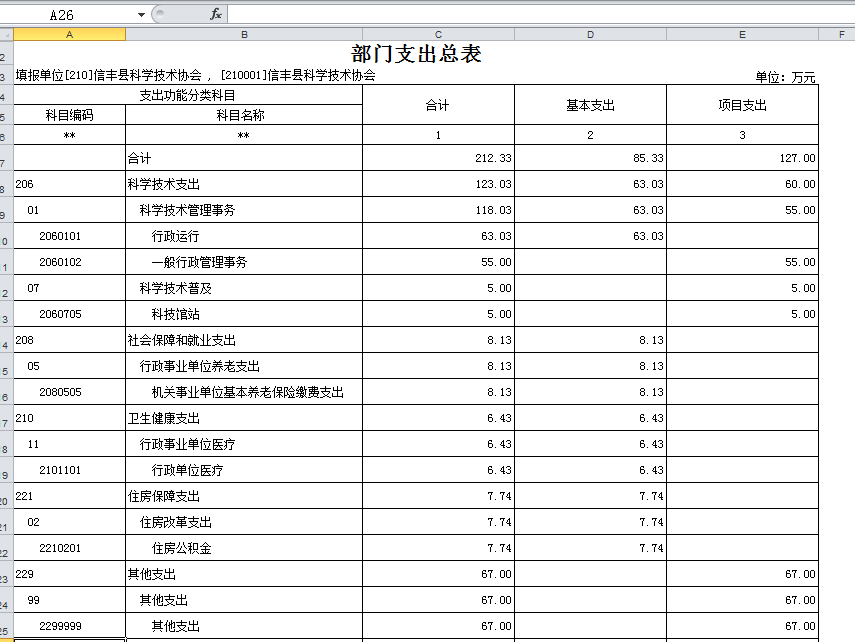Click the 基本支出 column heading cell
855x642 pixels.
click(x=590, y=105)
